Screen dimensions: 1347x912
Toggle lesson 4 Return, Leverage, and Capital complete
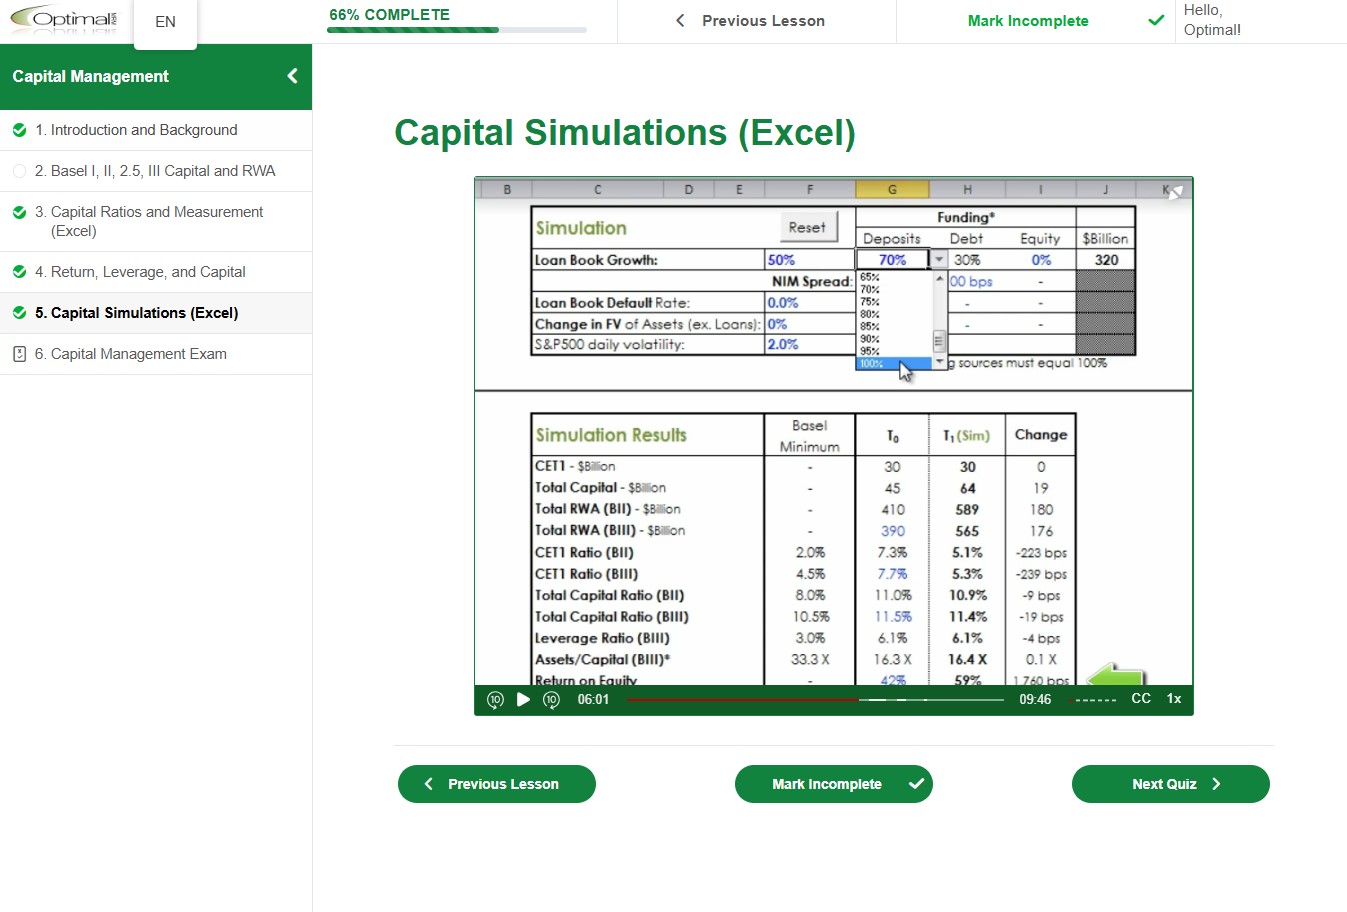(x=22, y=271)
